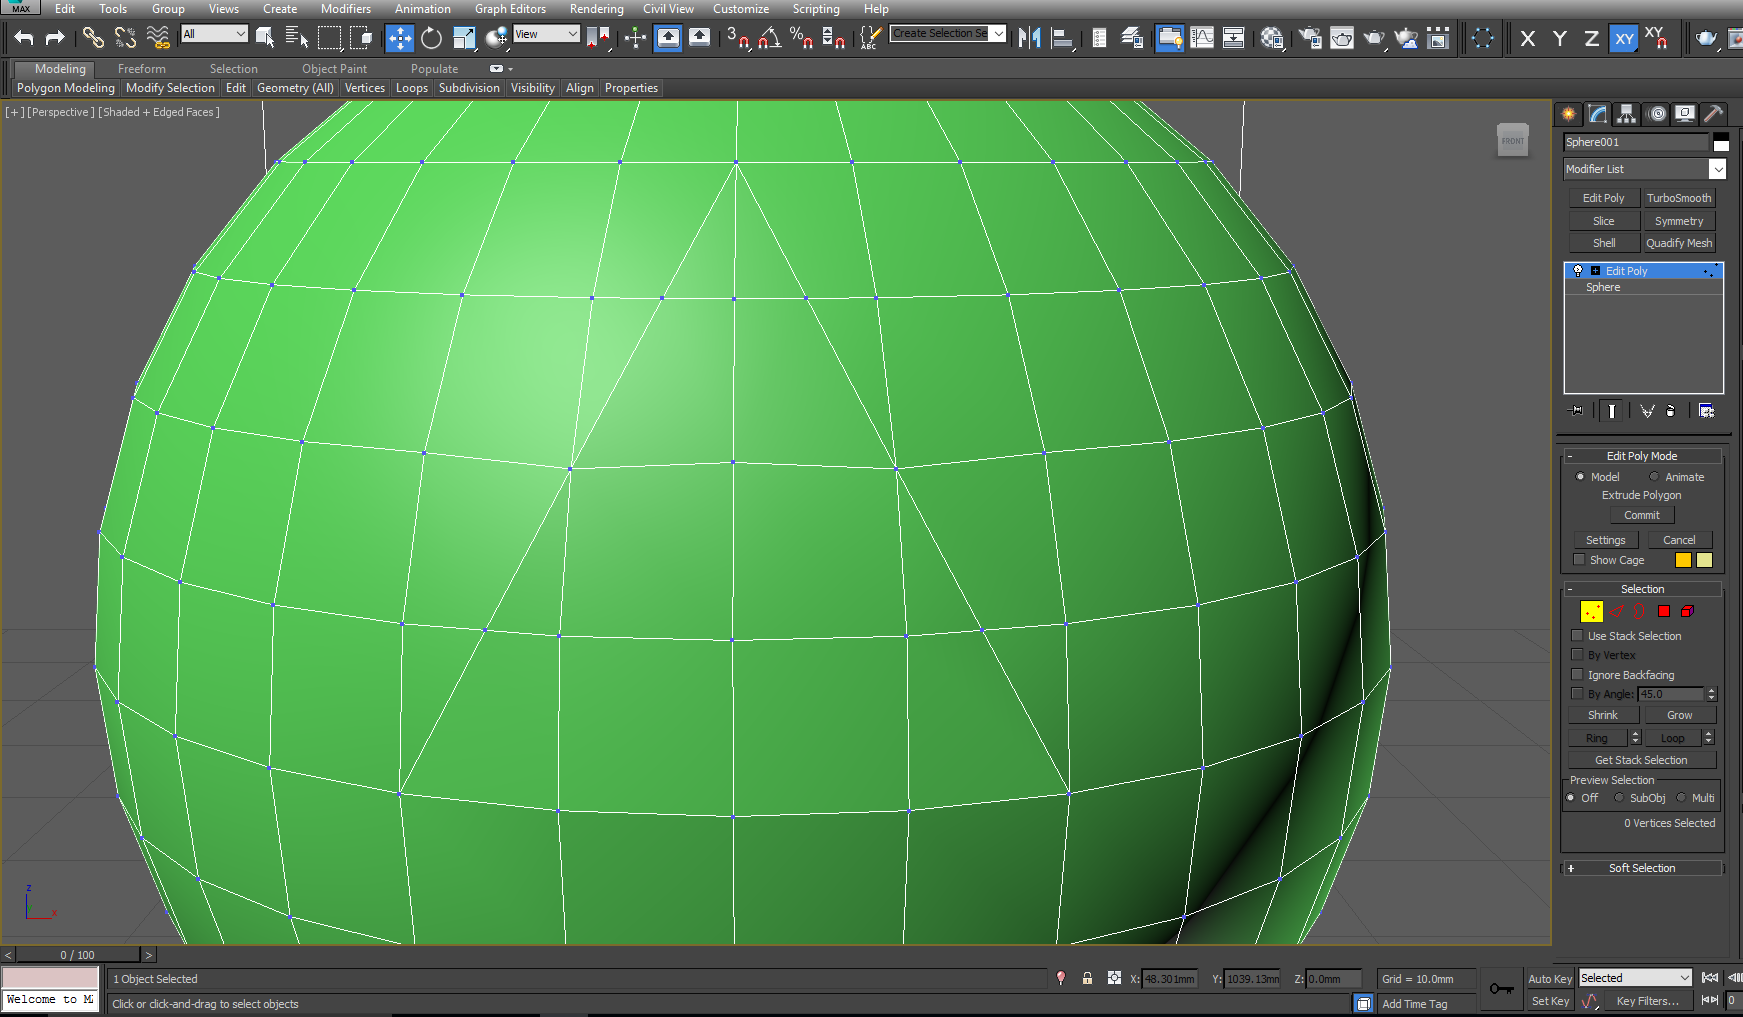Click the Grow selection button
The height and width of the screenshot is (1017, 1743).
click(1679, 714)
